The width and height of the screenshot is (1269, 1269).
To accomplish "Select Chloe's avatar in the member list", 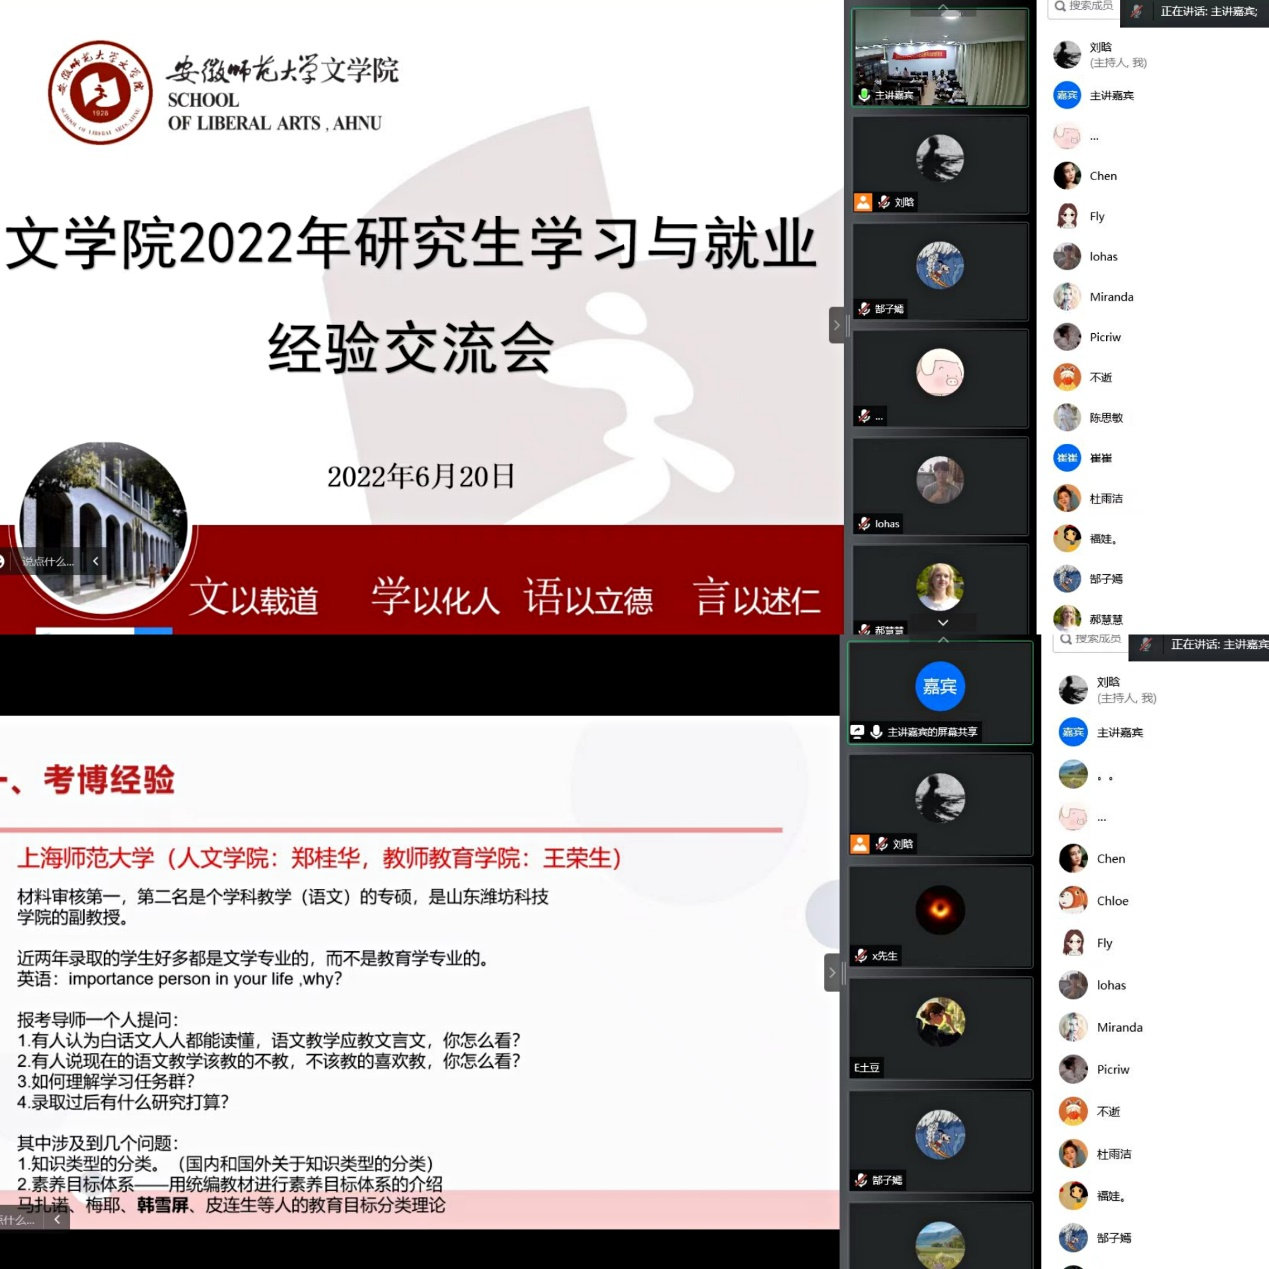I will click(x=1073, y=900).
